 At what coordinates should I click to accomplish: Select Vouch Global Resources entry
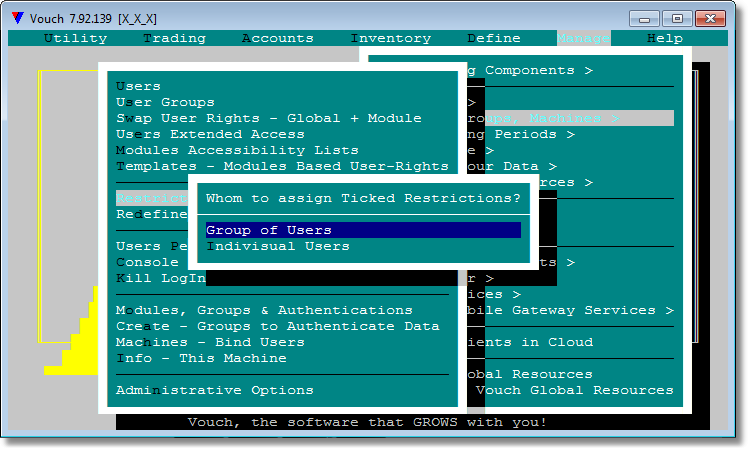tap(575, 390)
